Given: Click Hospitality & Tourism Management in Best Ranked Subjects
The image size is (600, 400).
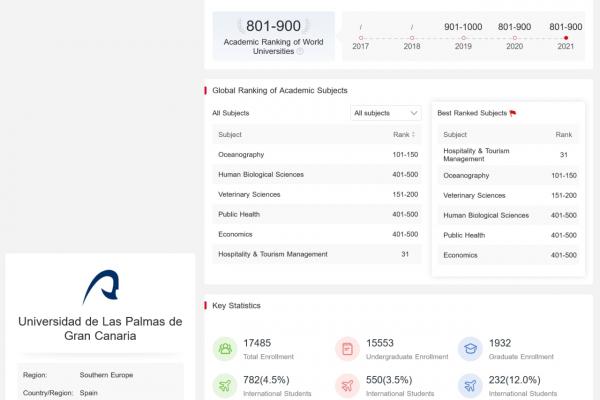Looking at the screenshot, I should (x=476, y=155).
